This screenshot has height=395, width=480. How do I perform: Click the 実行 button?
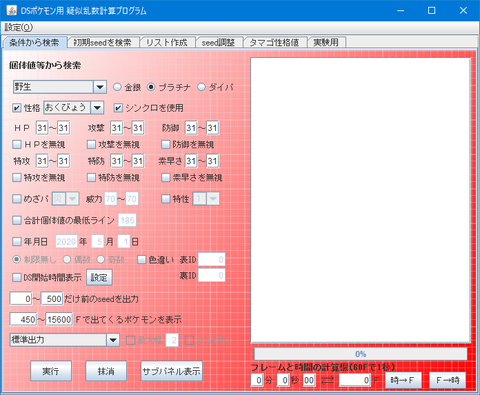point(51,371)
